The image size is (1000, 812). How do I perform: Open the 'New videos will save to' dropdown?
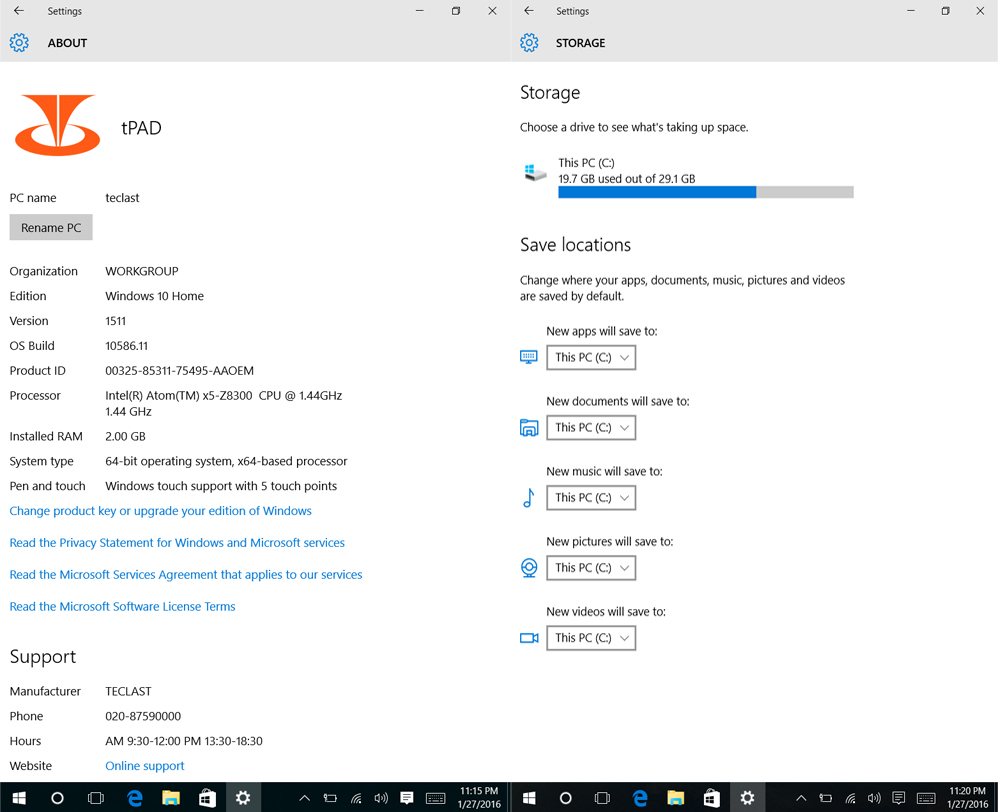point(591,638)
